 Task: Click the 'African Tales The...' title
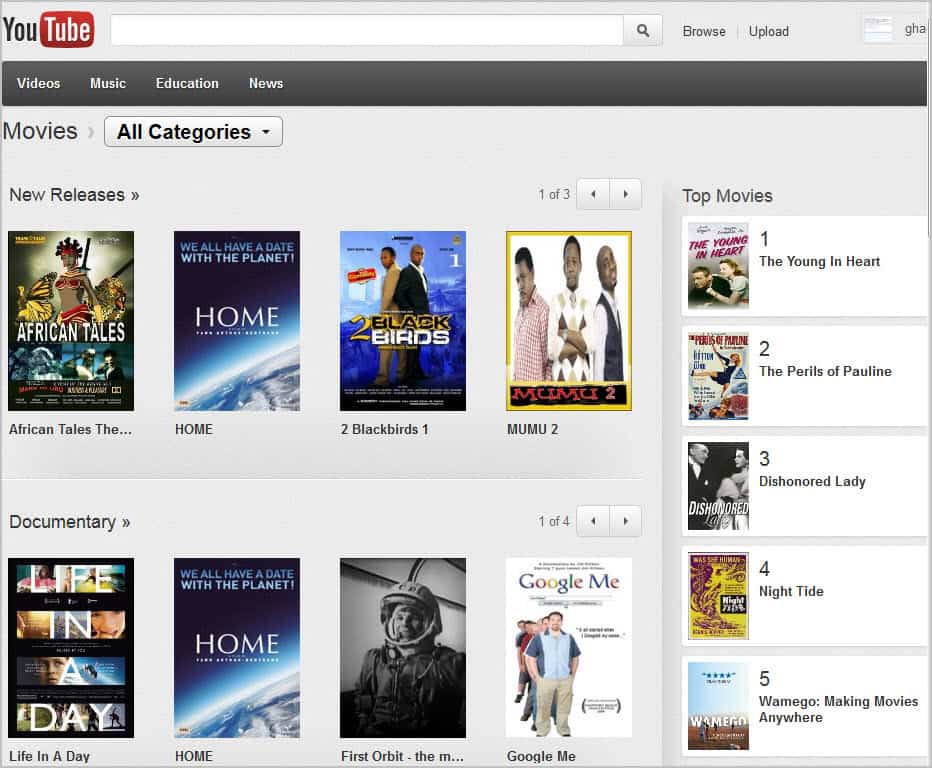[70, 429]
